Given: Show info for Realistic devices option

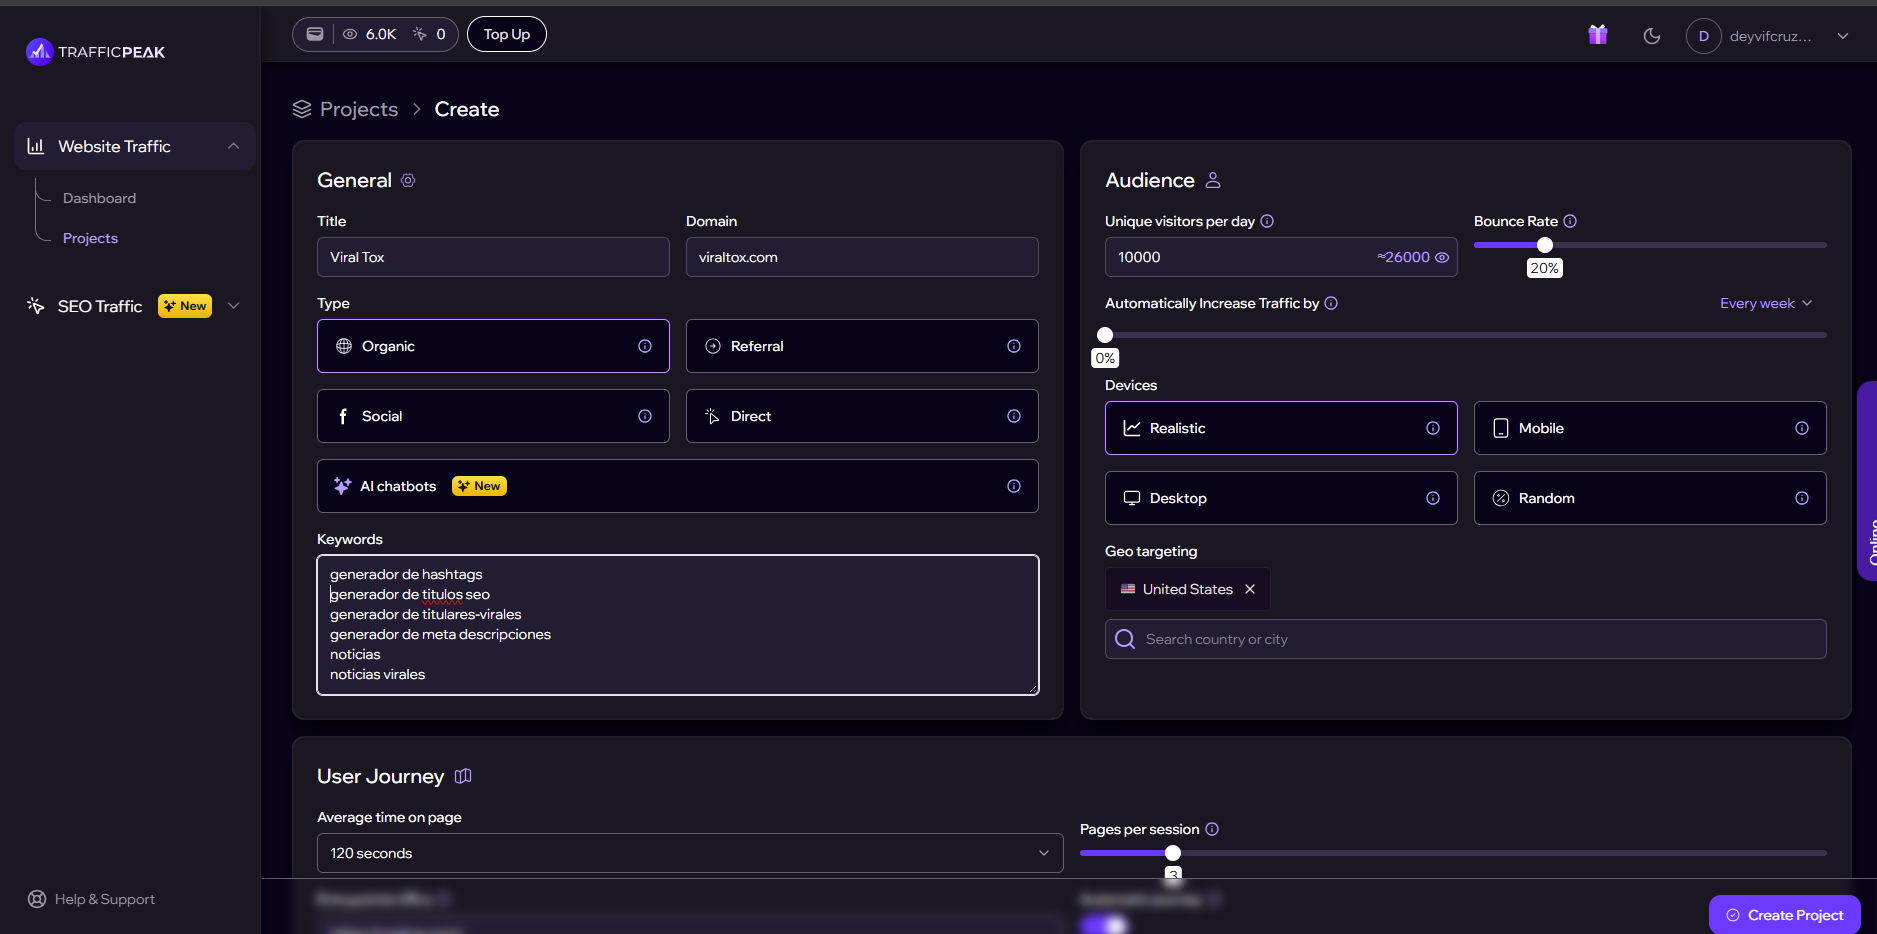Looking at the screenshot, I should [x=1433, y=428].
